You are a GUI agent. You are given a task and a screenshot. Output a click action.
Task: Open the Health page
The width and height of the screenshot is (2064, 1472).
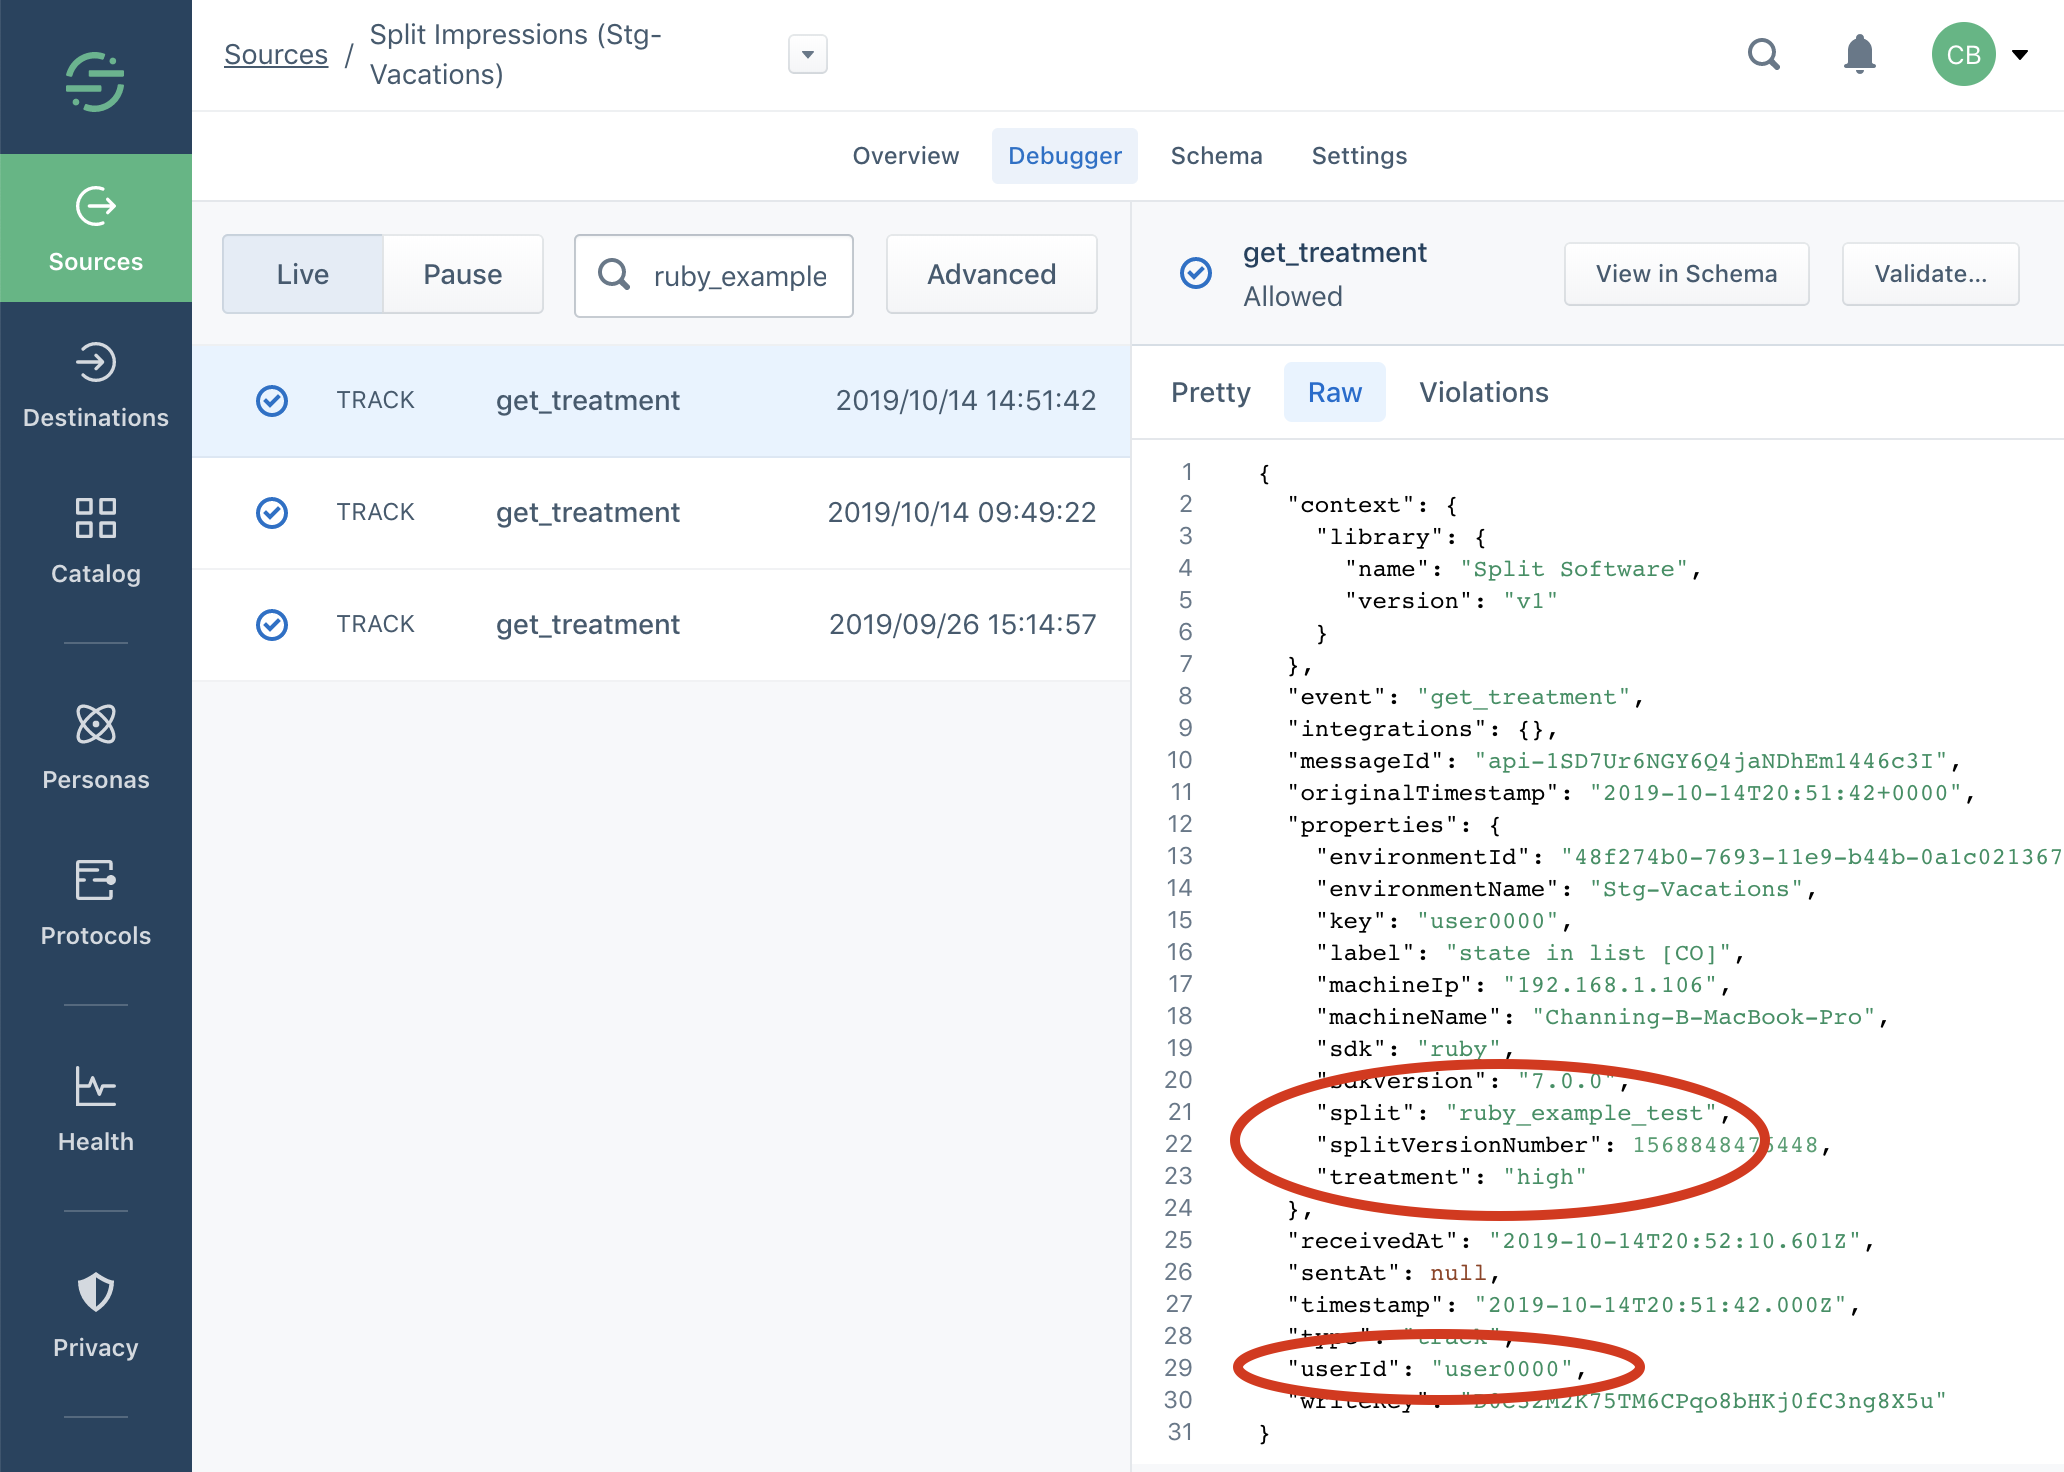click(x=95, y=1109)
